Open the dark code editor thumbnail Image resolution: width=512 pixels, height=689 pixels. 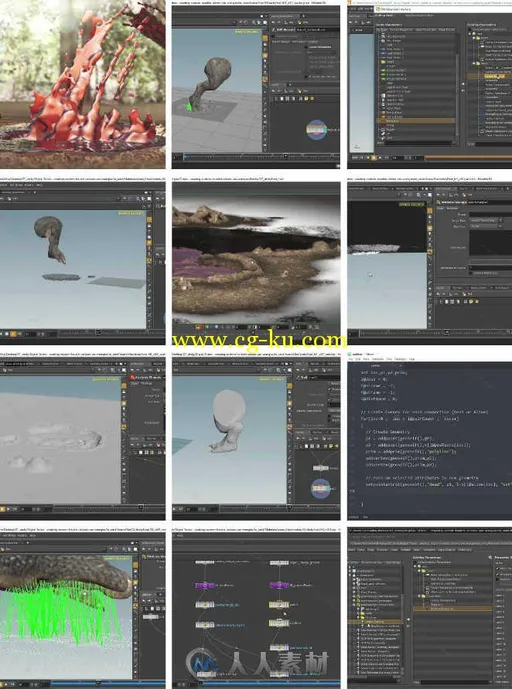click(x=429, y=436)
